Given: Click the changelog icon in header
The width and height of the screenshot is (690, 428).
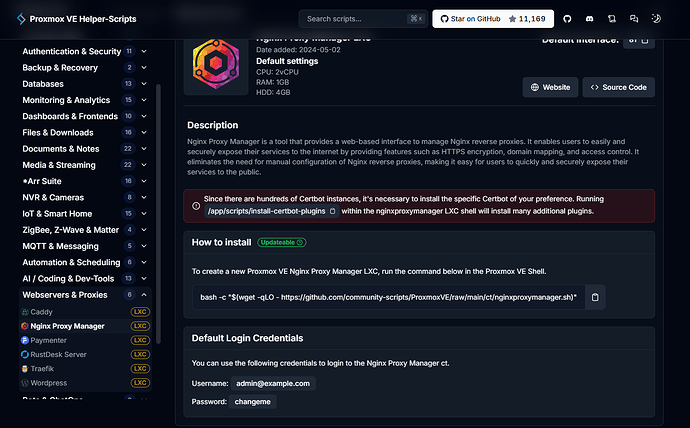Looking at the screenshot, I should pyautogui.click(x=612, y=18).
